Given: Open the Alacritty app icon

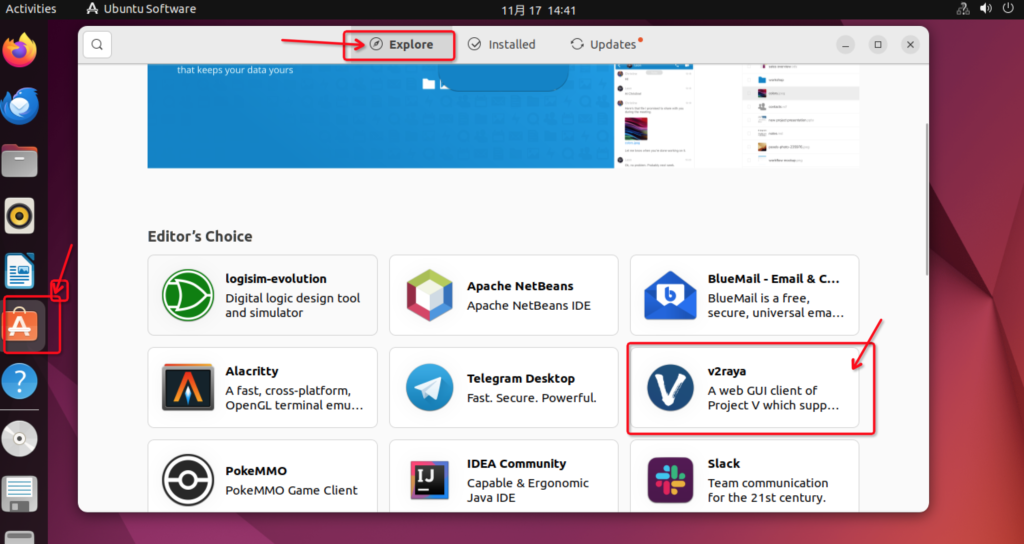Looking at the screenshot, I should [188, 387].
